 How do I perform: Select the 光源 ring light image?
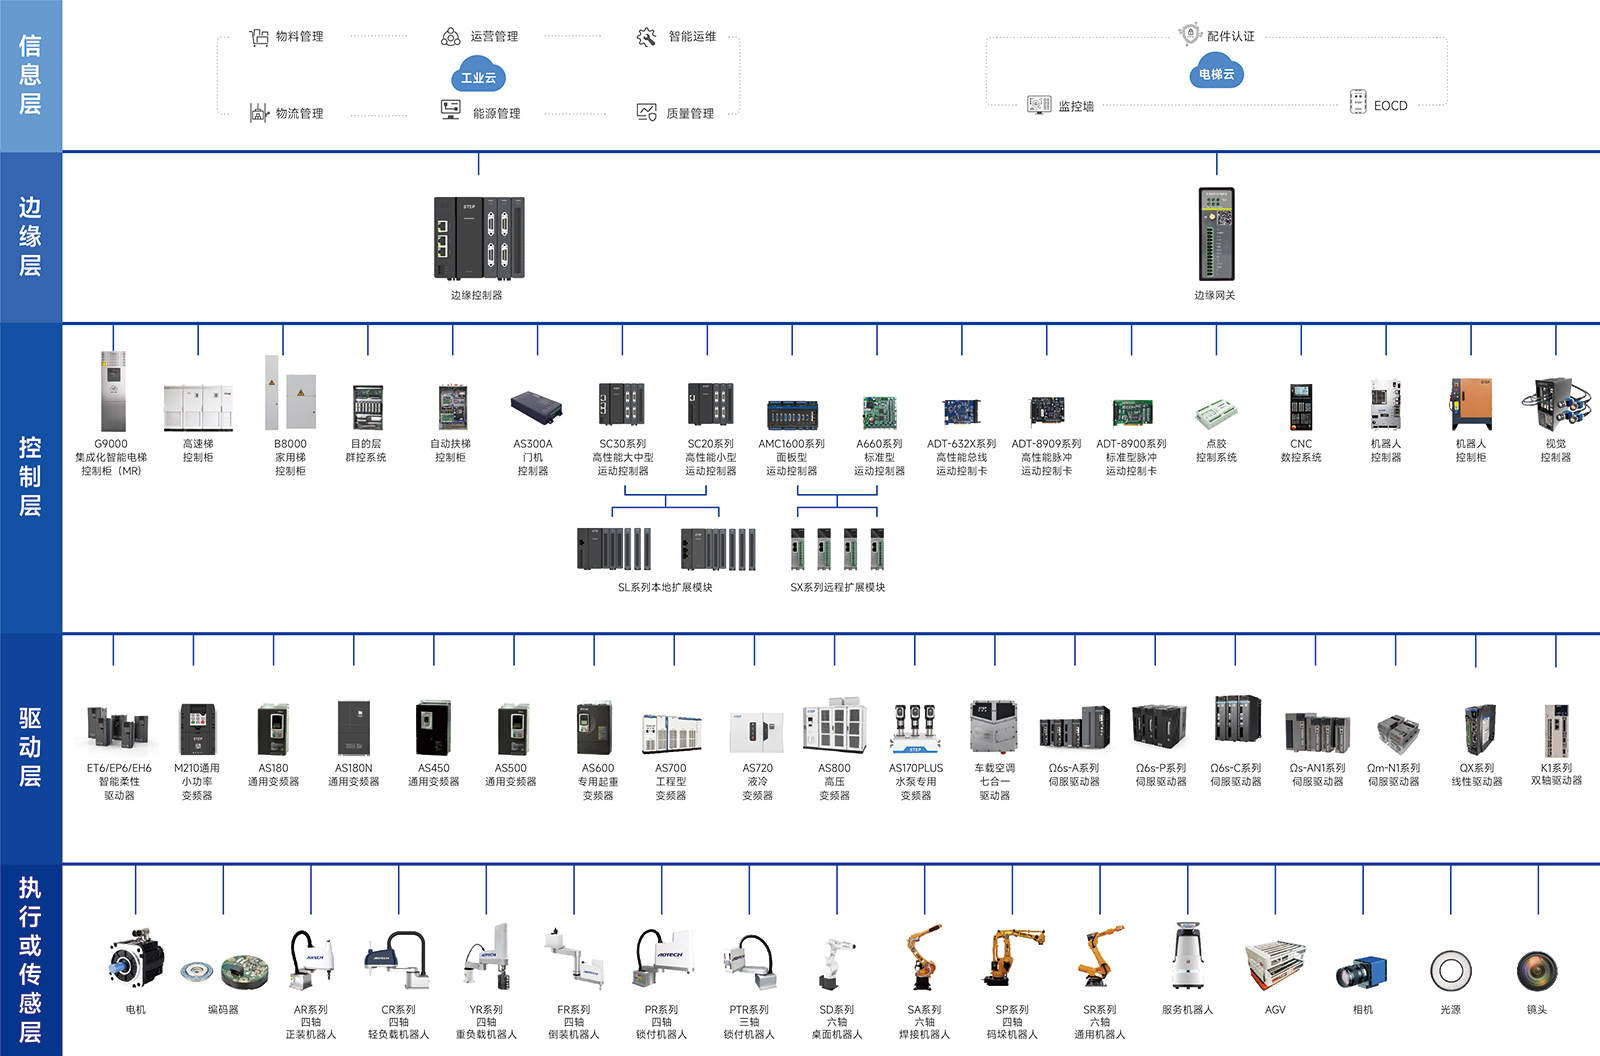click(x=1451, y=971)
